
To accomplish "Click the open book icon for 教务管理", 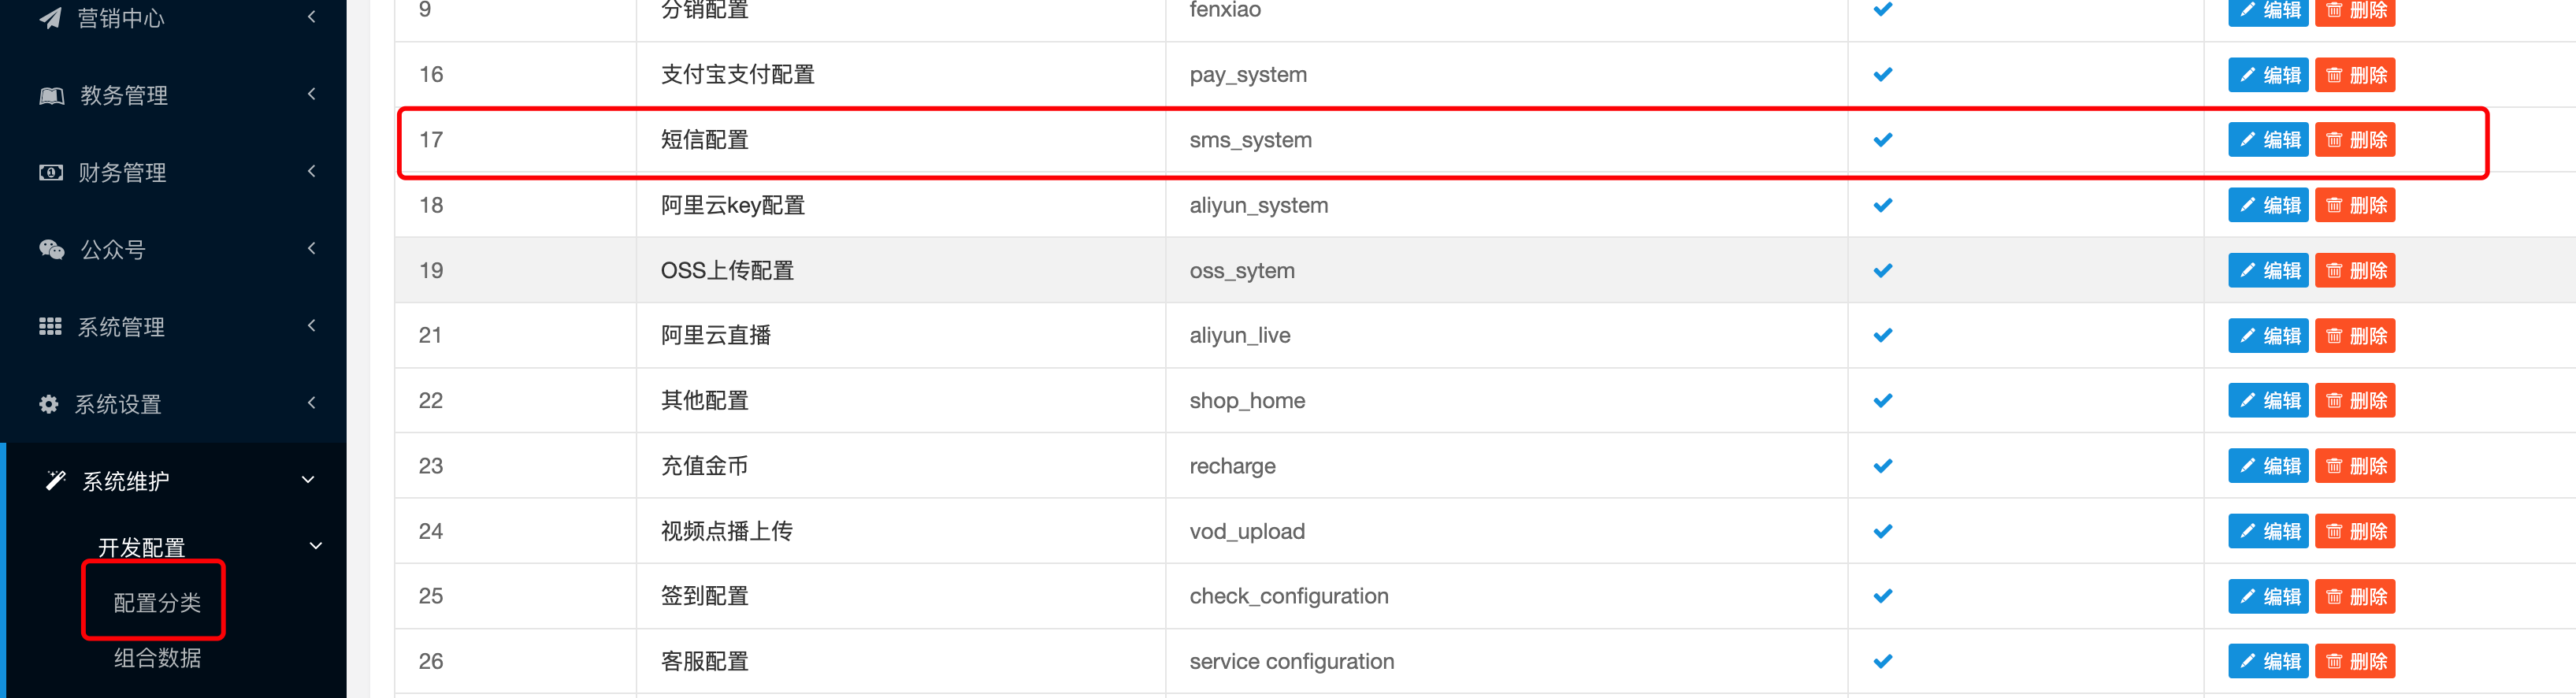I will (x=51, y=96).
